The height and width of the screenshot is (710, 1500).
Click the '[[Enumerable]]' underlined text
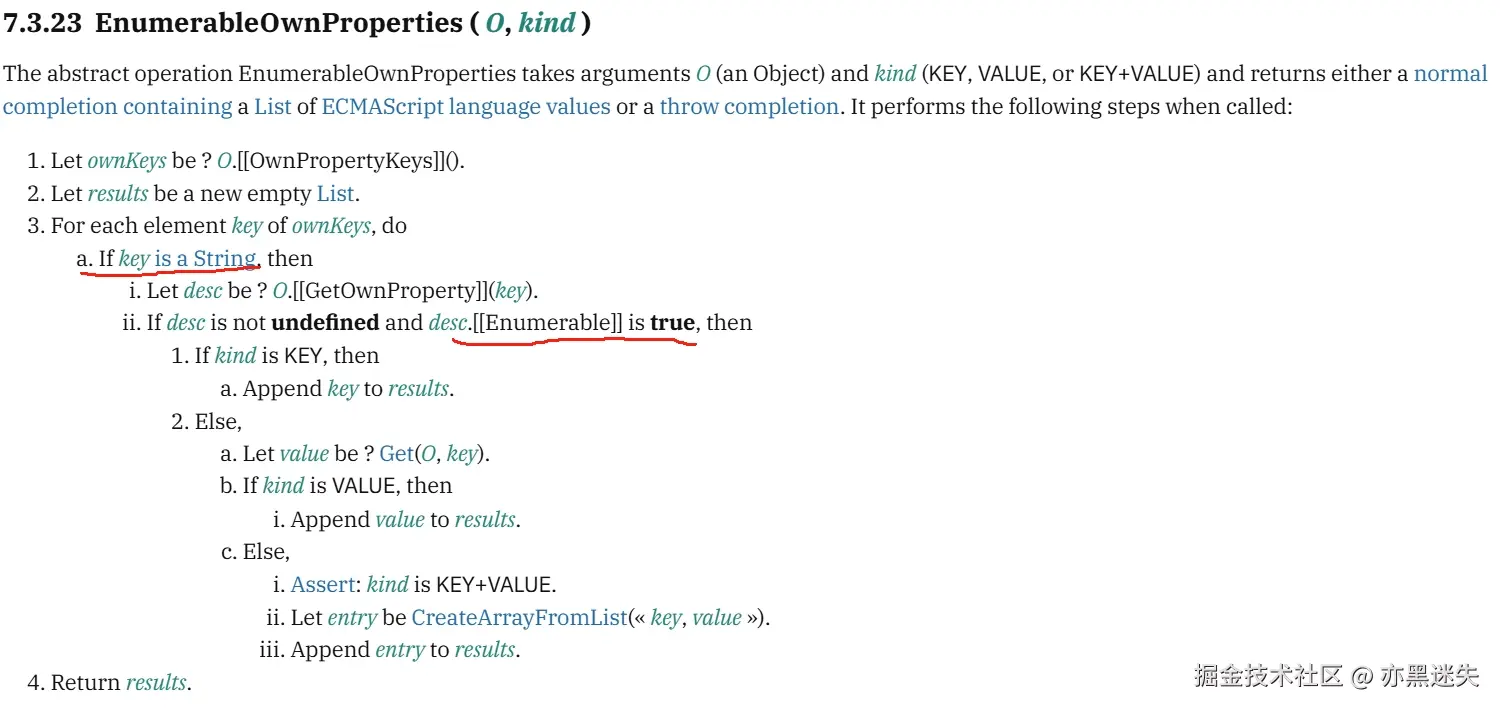pyautogui.click(x=547, y=323)
